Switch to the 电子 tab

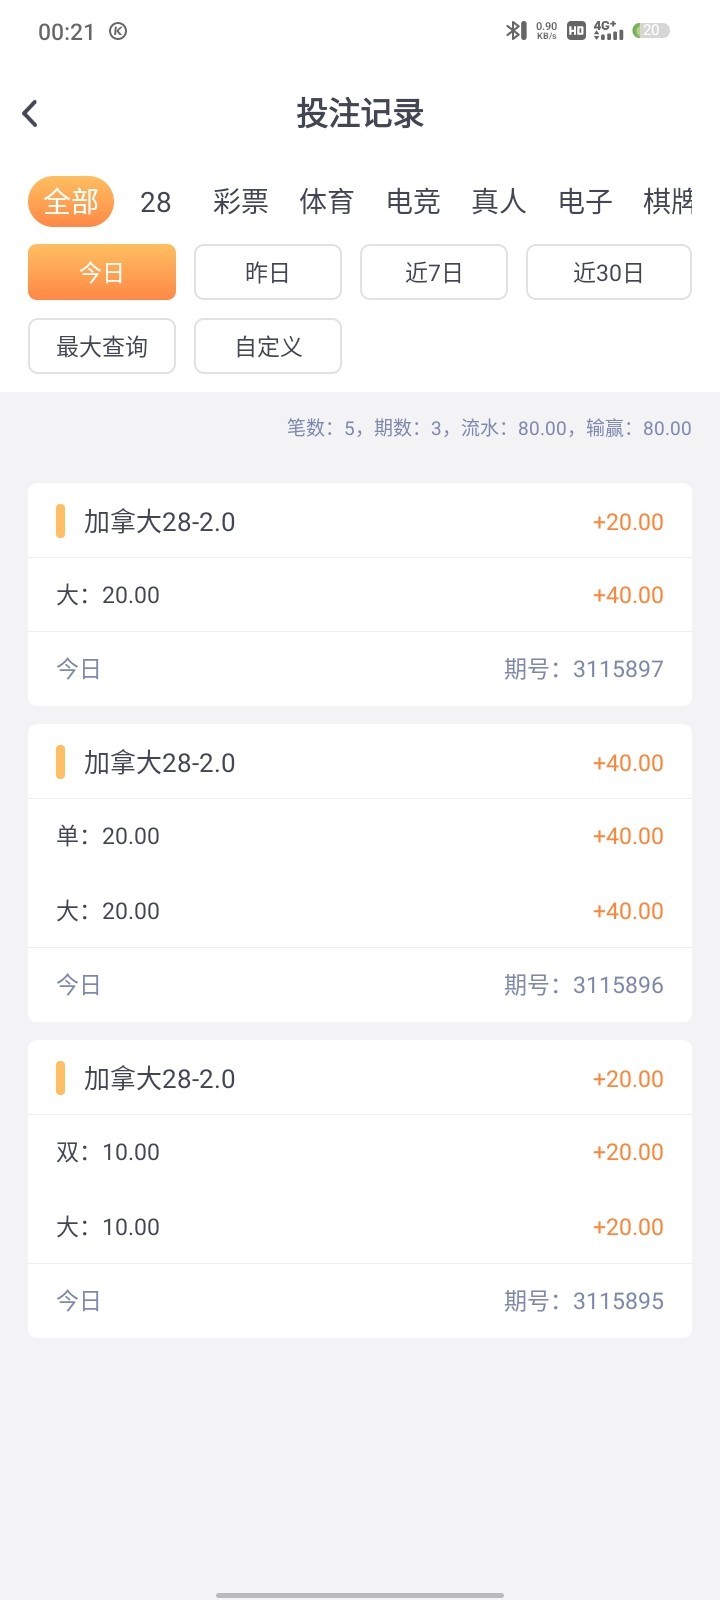tap(585, 202)
